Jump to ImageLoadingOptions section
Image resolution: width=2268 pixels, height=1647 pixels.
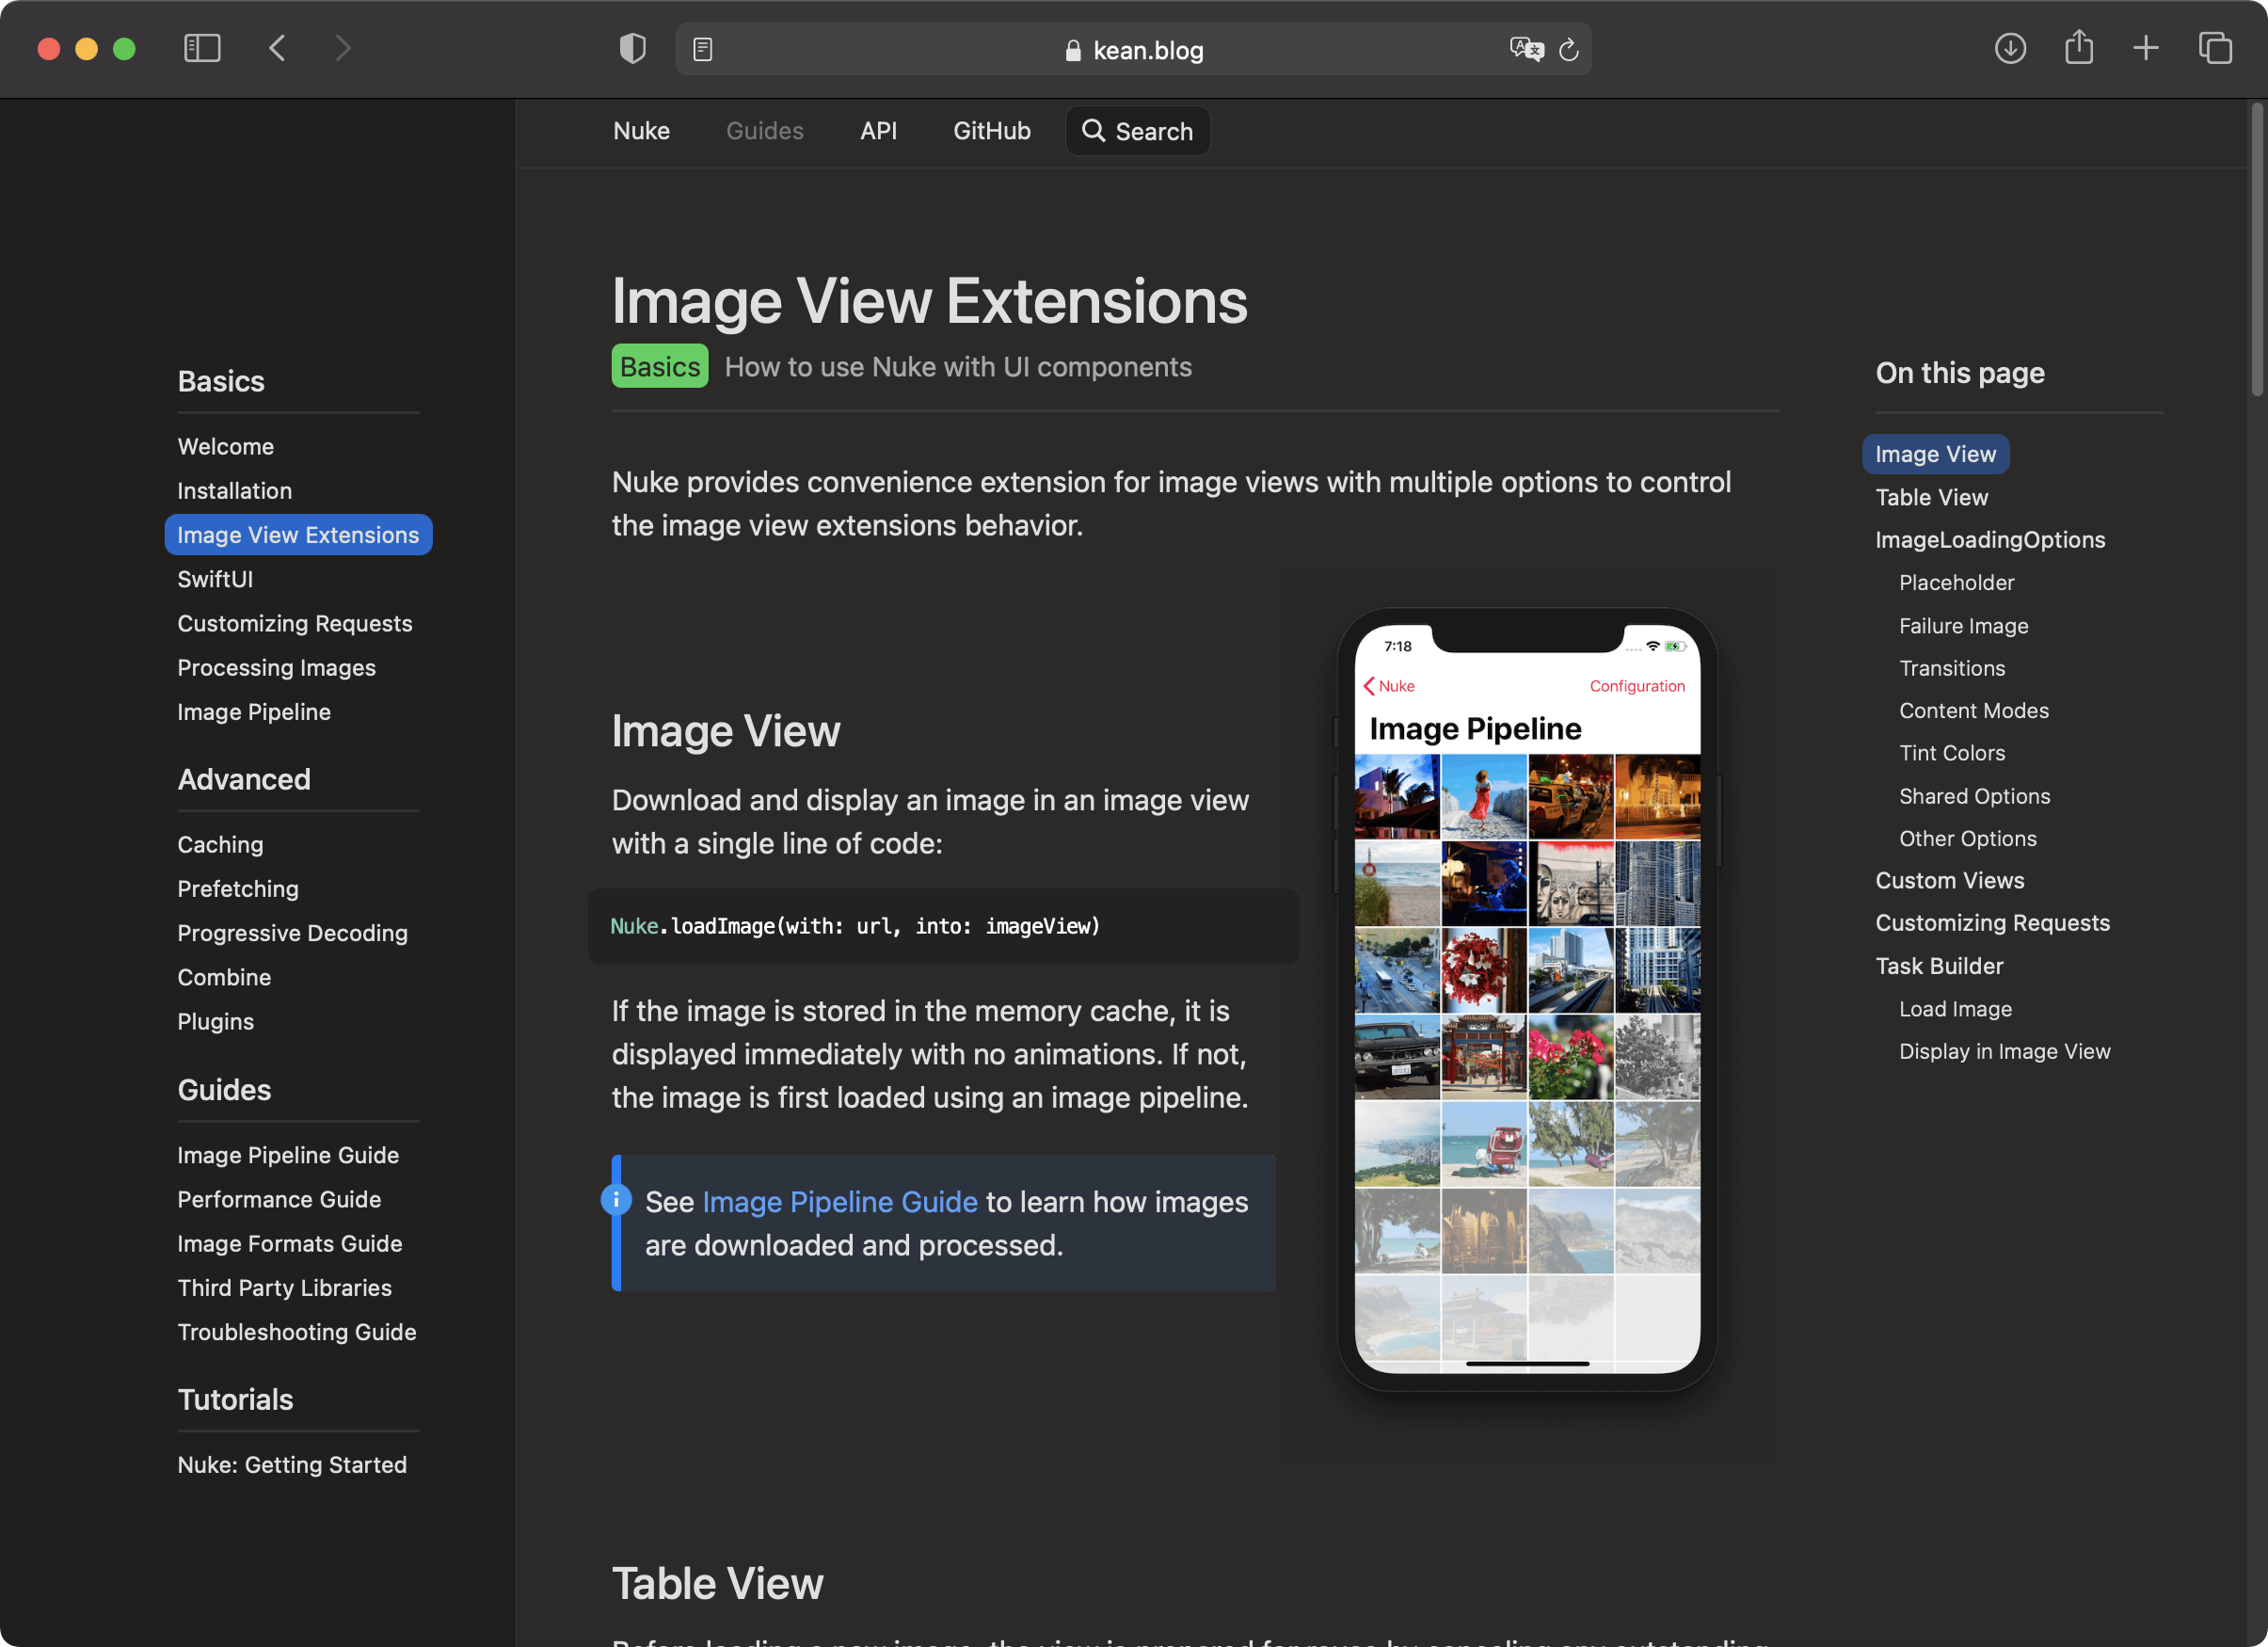click(1990, 540)
